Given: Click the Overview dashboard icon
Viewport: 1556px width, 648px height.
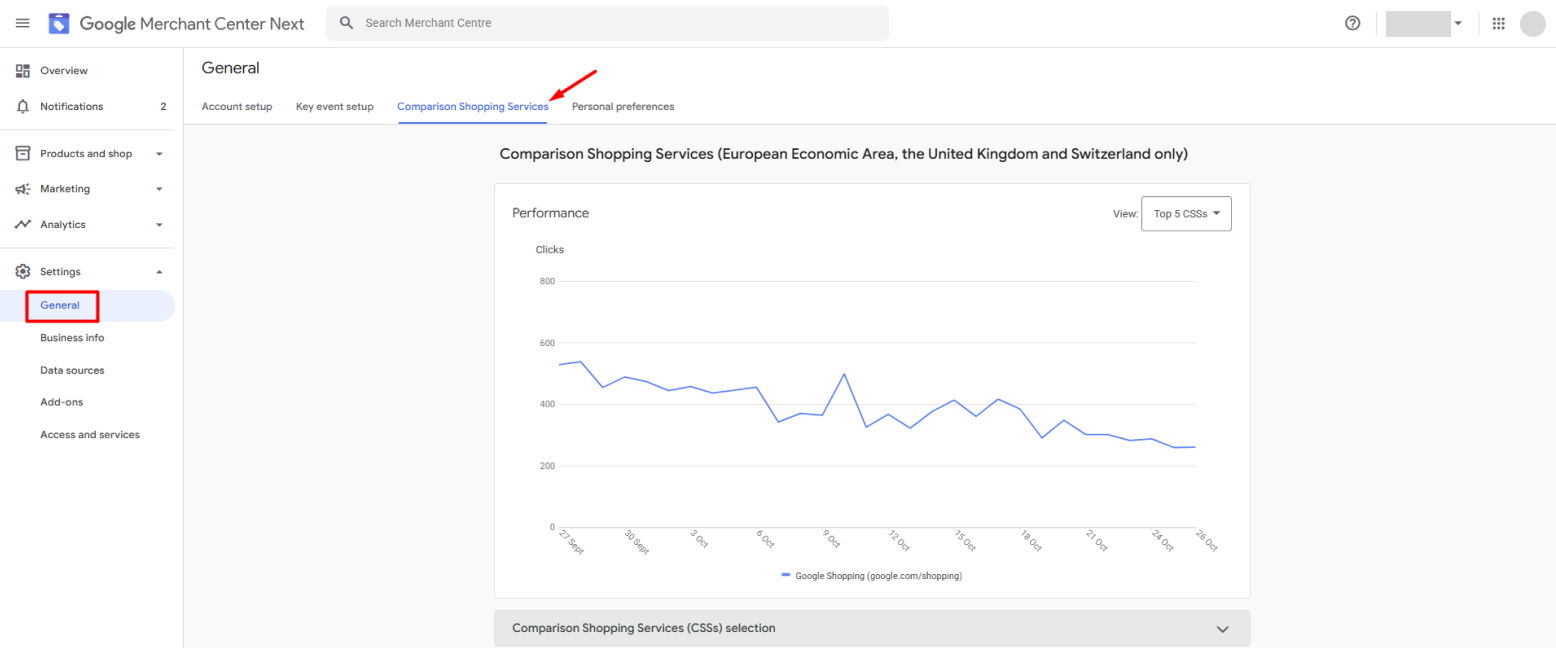Looking at the screenshot, I should (23, 71).
